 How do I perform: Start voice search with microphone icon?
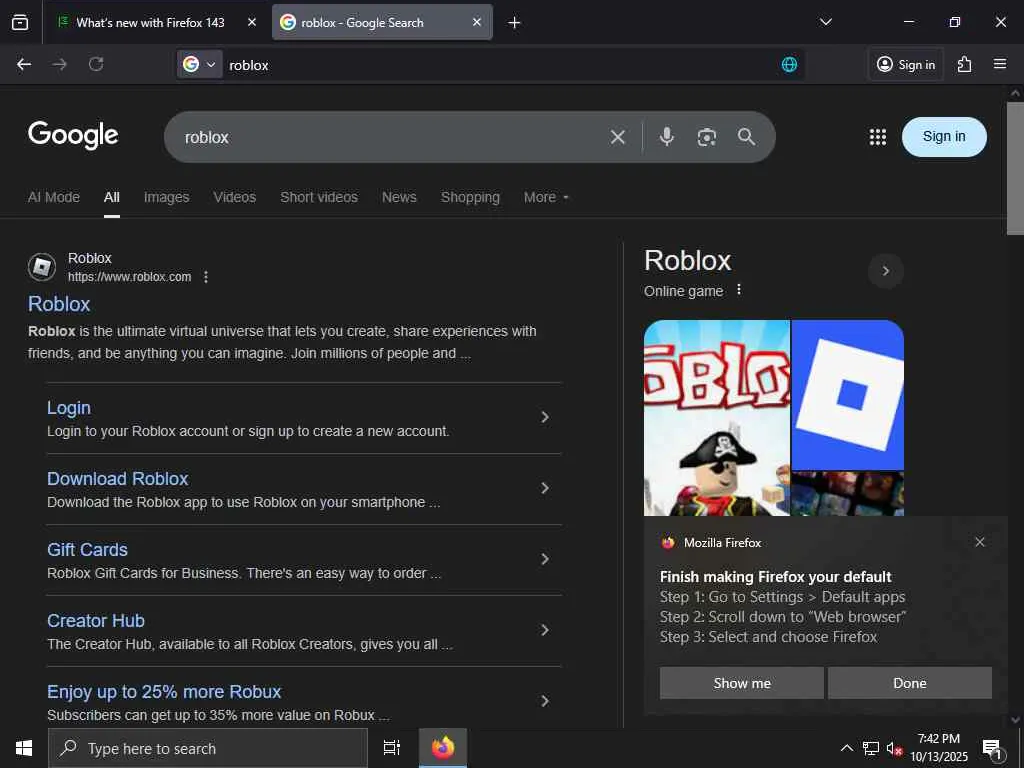666,136
